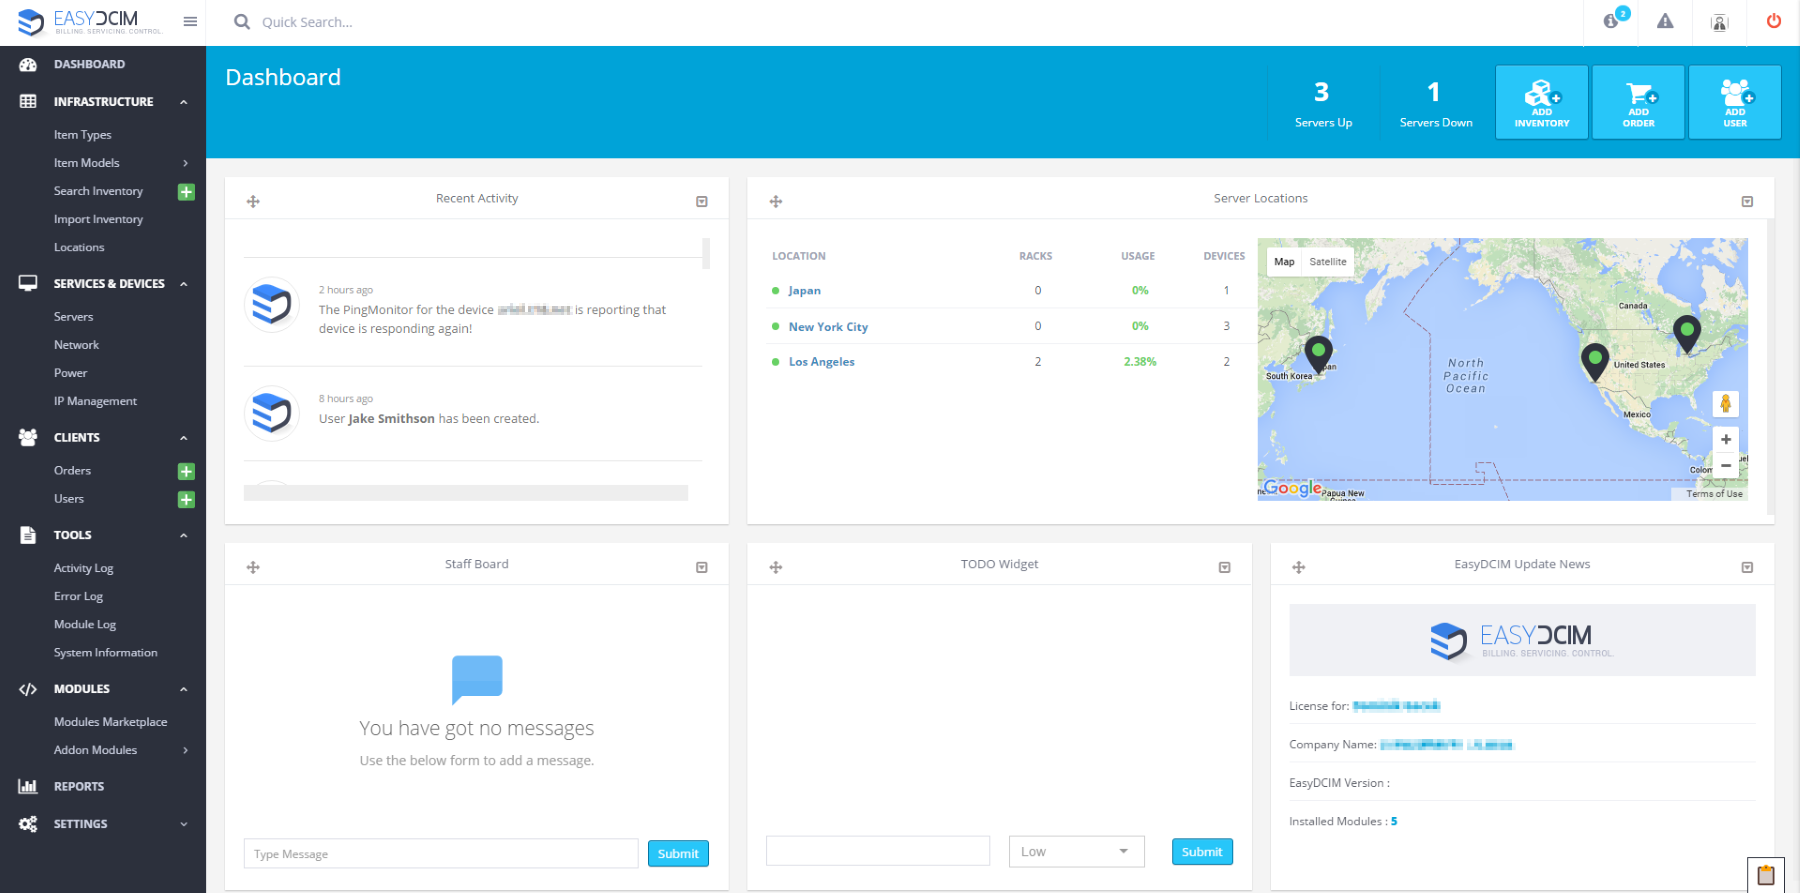Image resolution: width=1800 pixels, height=893 pixels.
Task: Collapse the TODO Widget panel
Action: [1224, 568]
